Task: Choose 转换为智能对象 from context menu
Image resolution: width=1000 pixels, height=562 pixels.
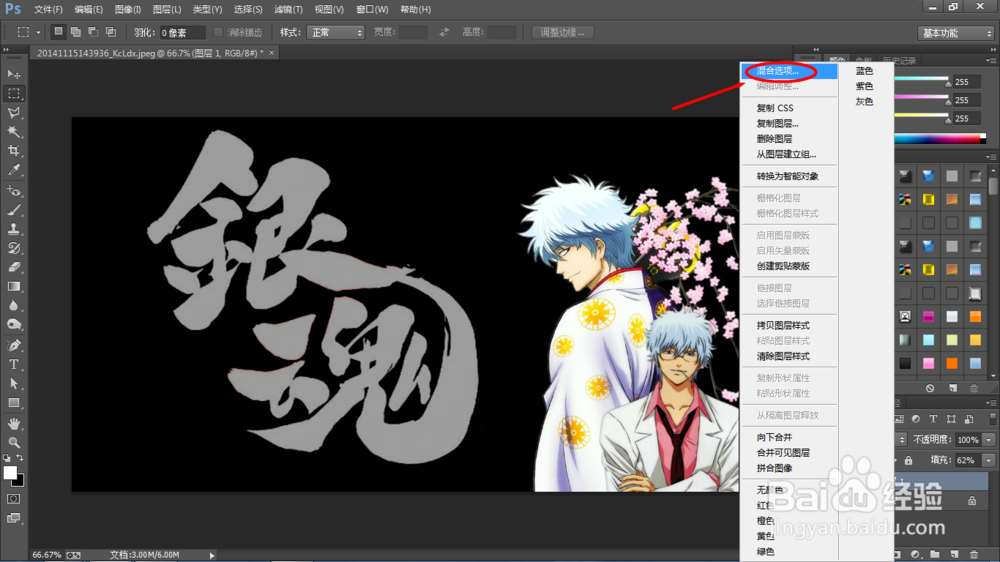Action: coord(790,176)
